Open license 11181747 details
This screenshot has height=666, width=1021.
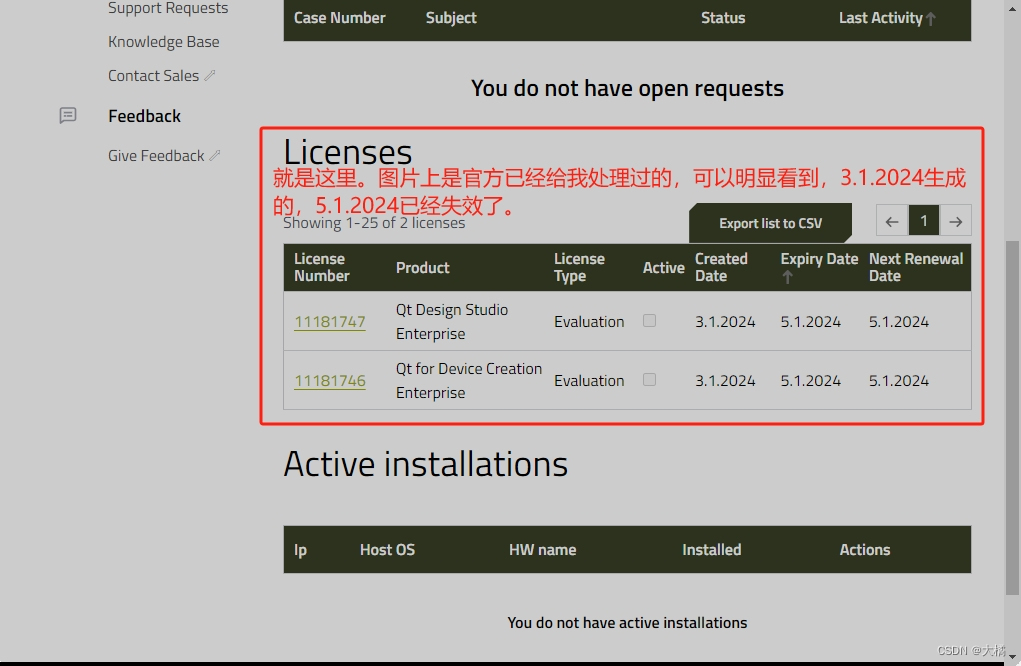point(330,321)
